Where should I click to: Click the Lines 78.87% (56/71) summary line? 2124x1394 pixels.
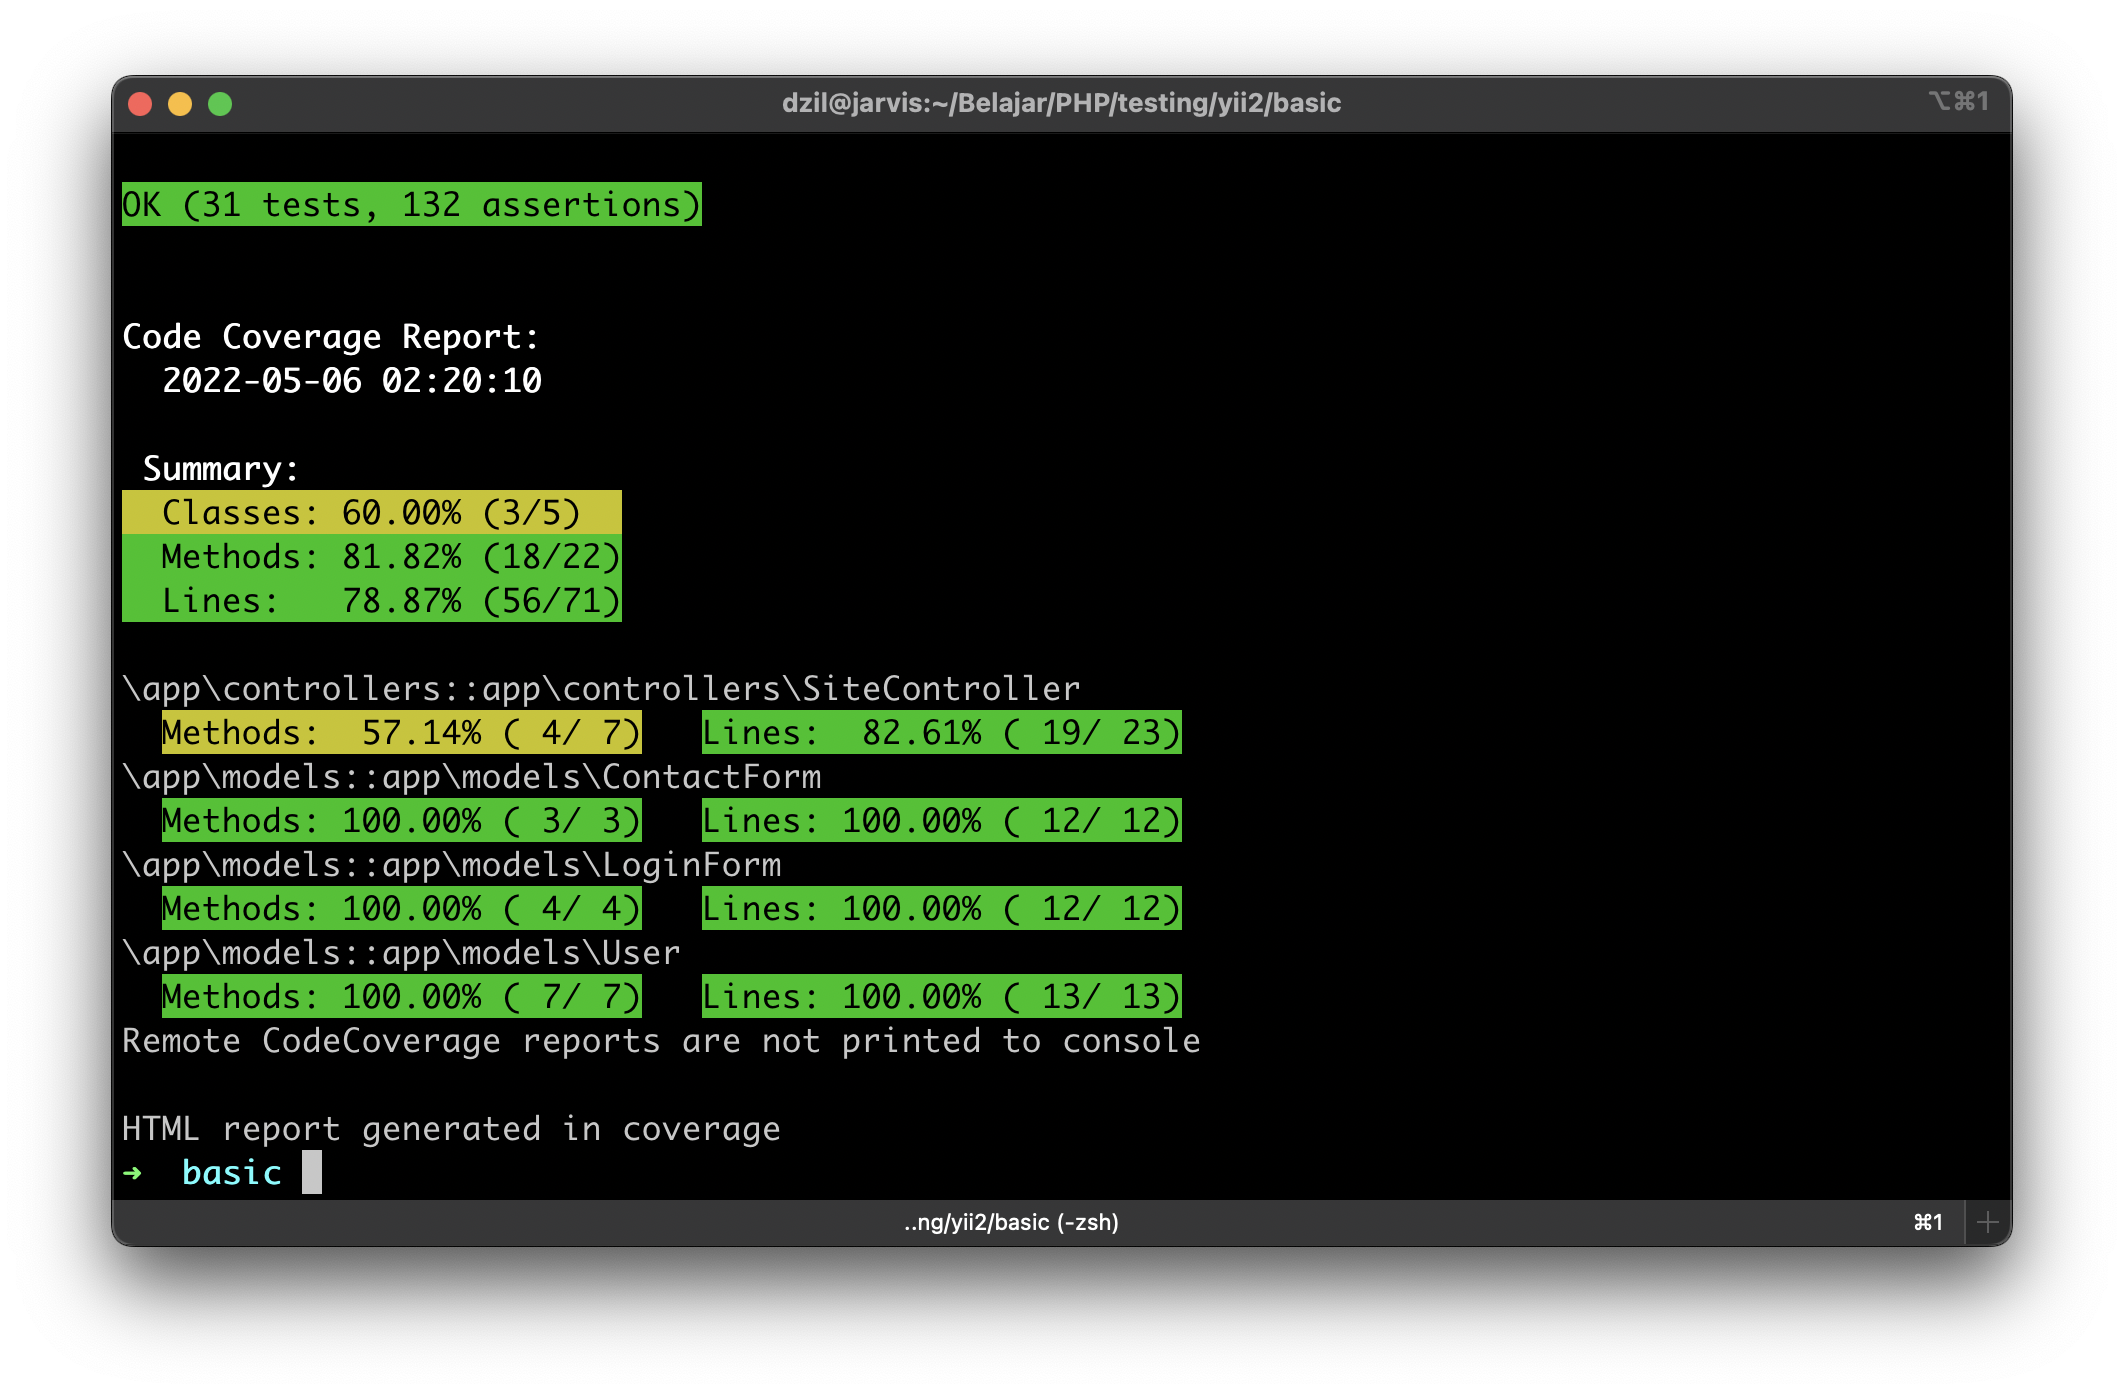pyautogui.click(x=371, y=601)
